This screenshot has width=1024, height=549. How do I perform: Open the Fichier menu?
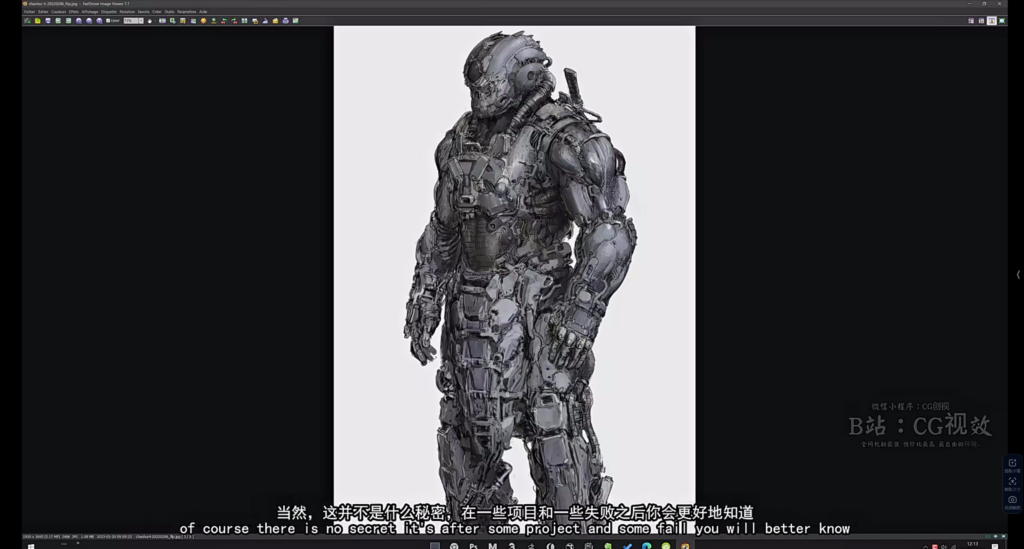(29, 12)
